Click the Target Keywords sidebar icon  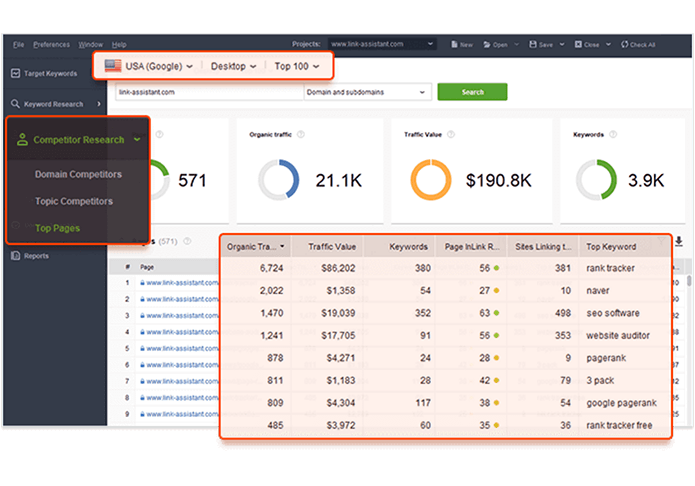point(16,74)
